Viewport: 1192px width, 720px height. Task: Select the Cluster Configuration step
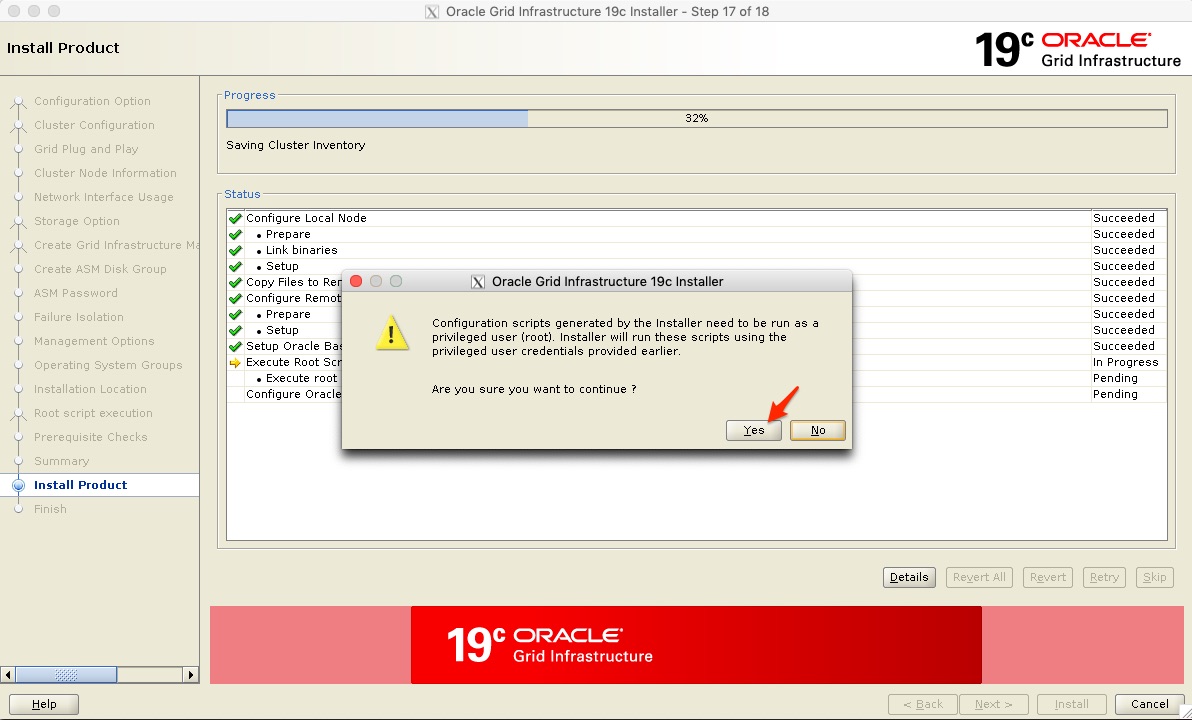pos(94,125)
